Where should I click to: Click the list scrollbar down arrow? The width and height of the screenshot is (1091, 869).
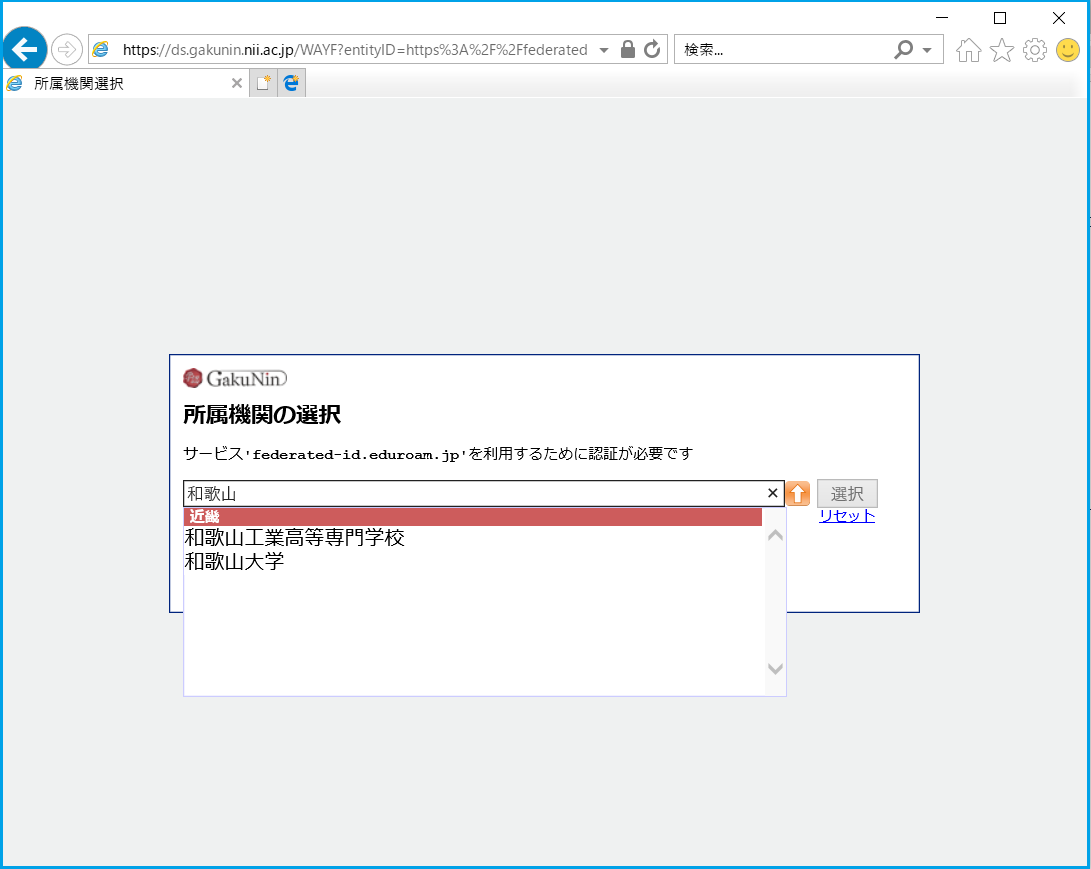coord(775,669)
